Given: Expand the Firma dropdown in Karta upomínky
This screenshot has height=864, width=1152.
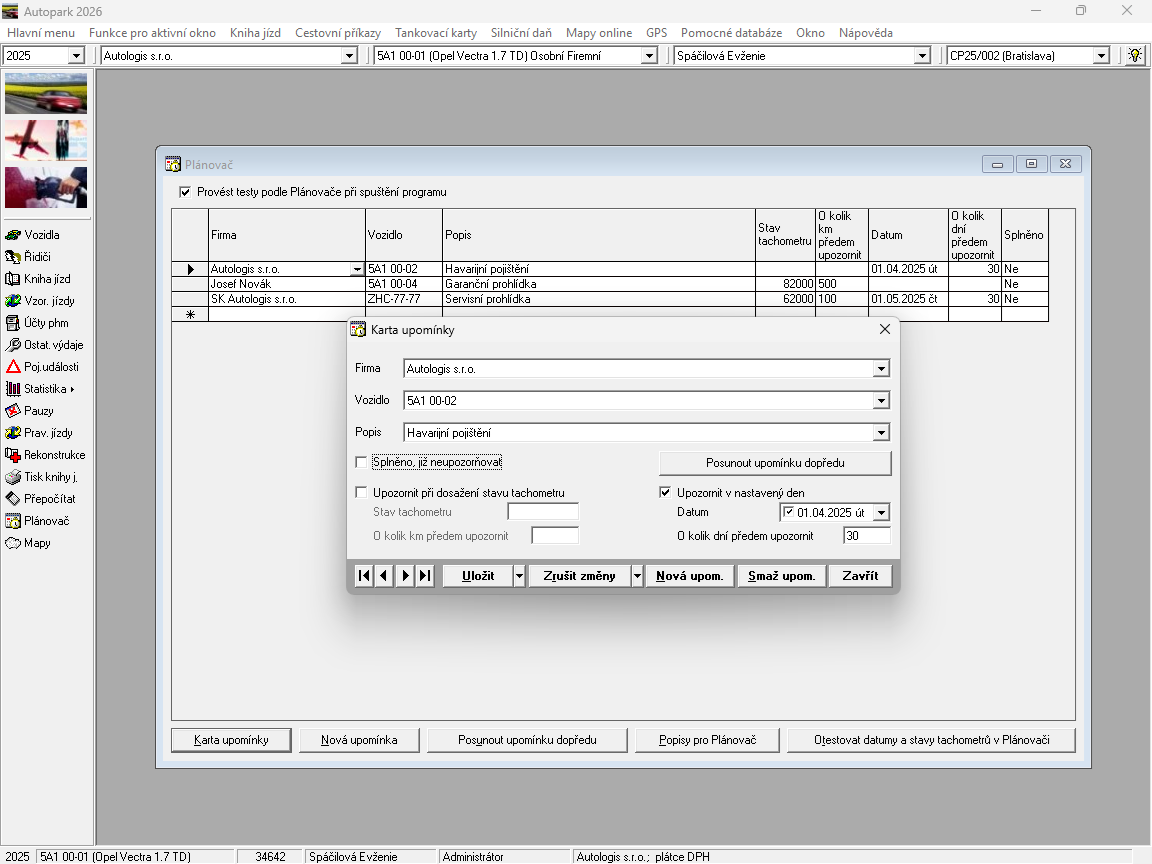Looking at the screenshot, I should click(x=880, y=369).
